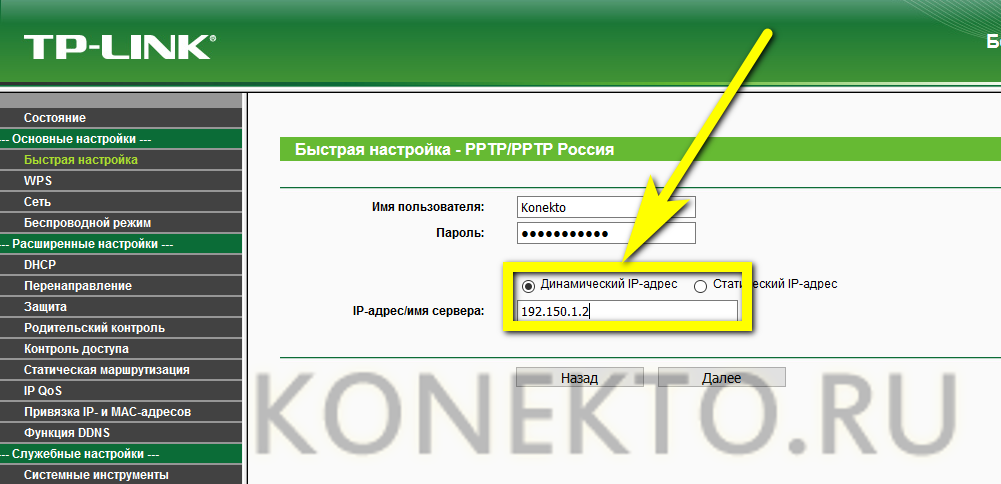Viewport: 1001px width, 484px height.
Task: Select the Статический IP-адрес radio button
Action: [x=700, y=286]
